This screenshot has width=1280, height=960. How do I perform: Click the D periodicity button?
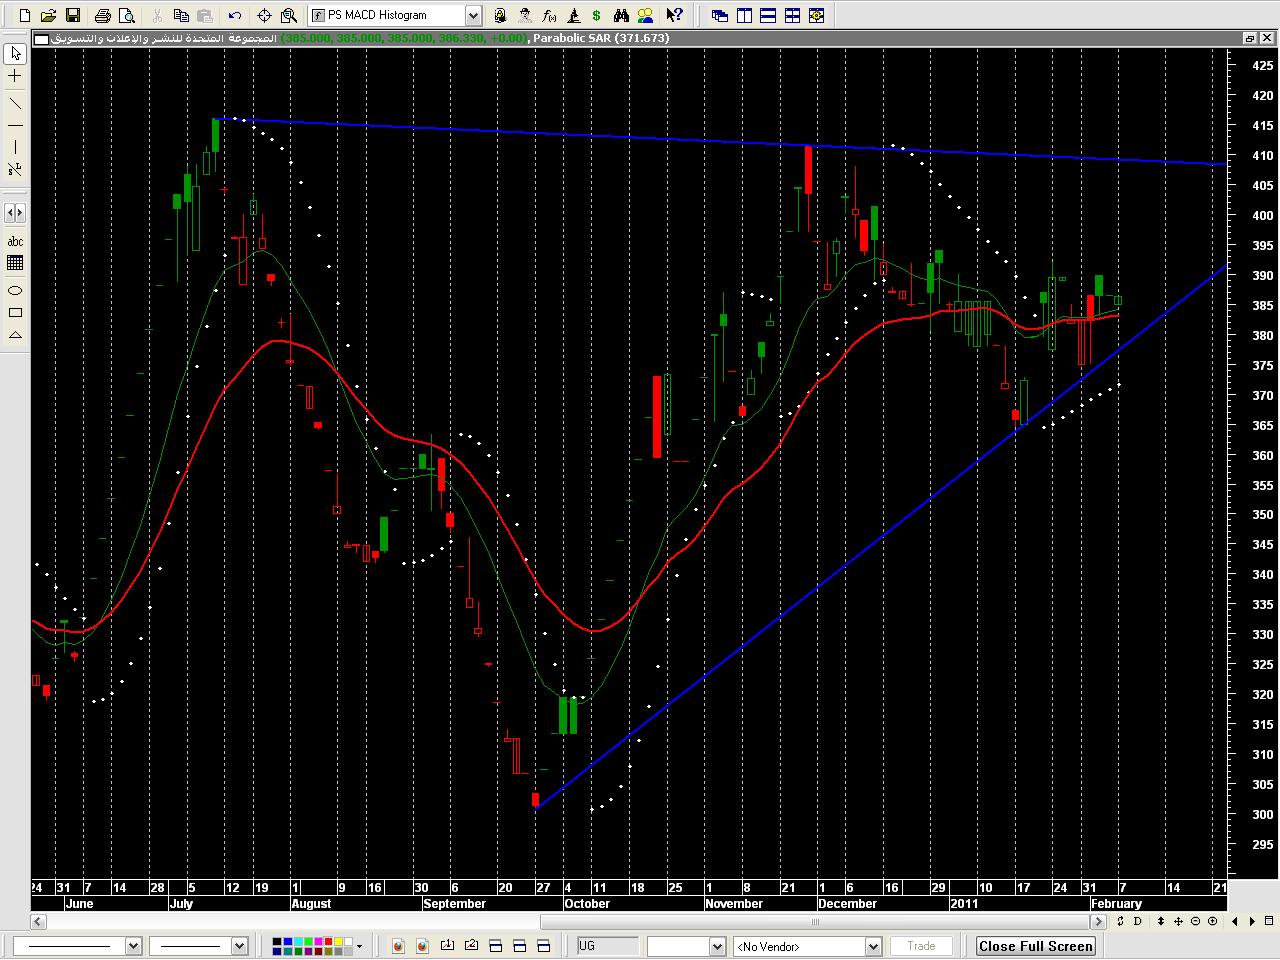[1138, 921]
